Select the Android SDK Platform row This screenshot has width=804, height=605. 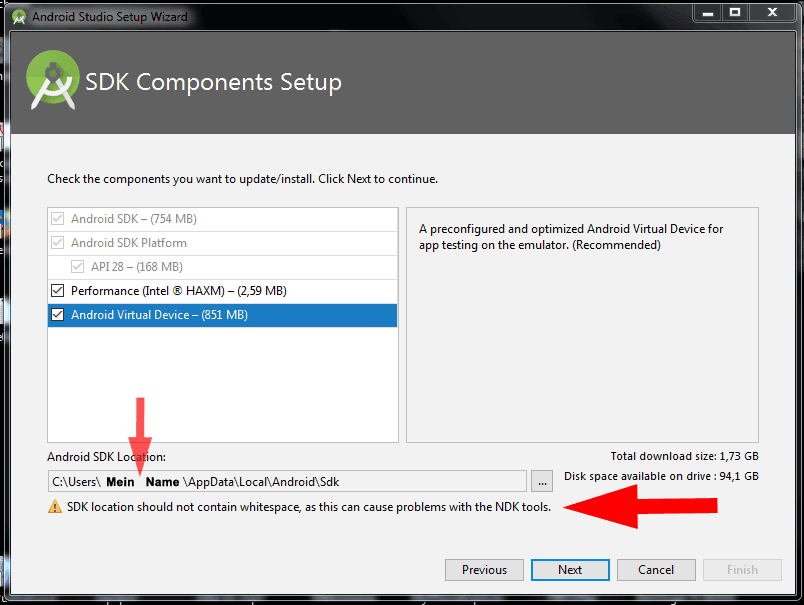223,243
